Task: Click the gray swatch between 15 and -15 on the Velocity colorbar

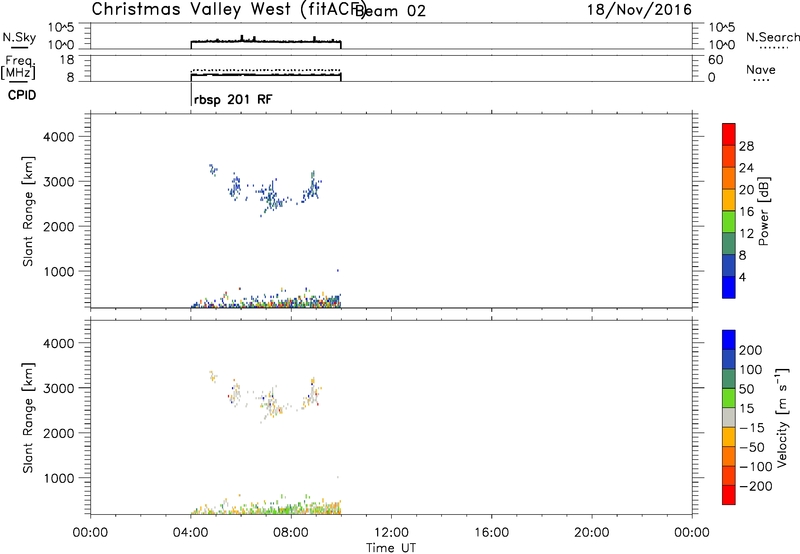Action: click(x=729, y=417)
